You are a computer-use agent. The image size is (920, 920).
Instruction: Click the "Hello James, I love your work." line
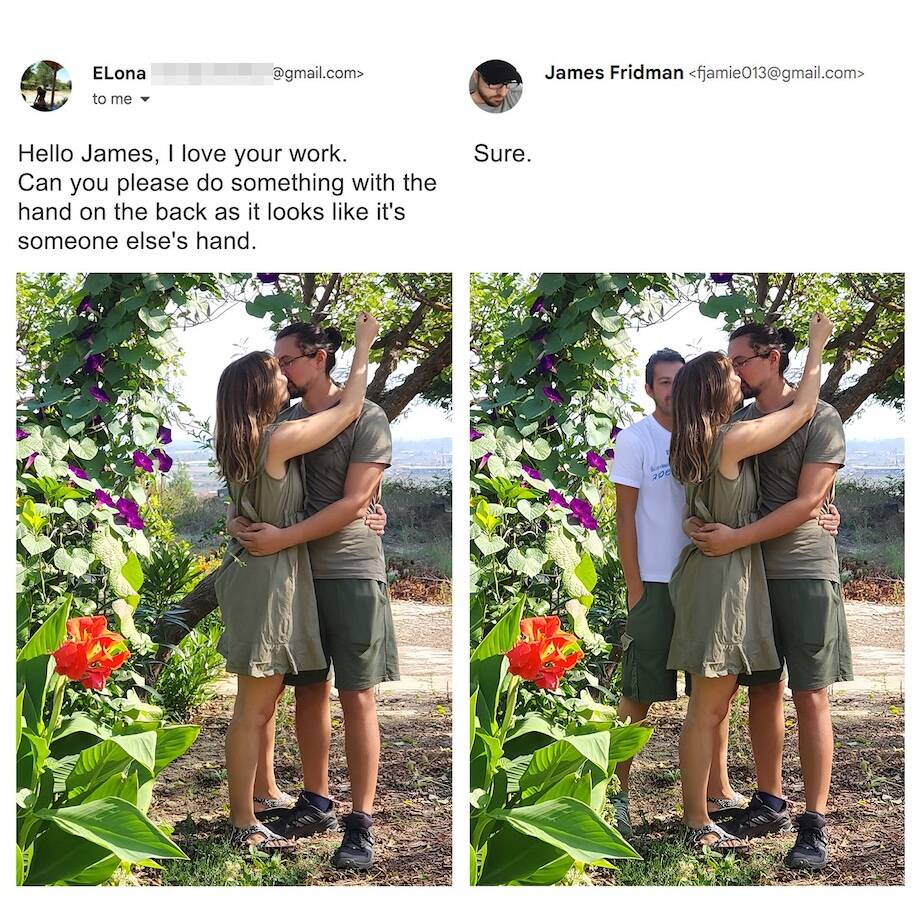pos(182,154)
